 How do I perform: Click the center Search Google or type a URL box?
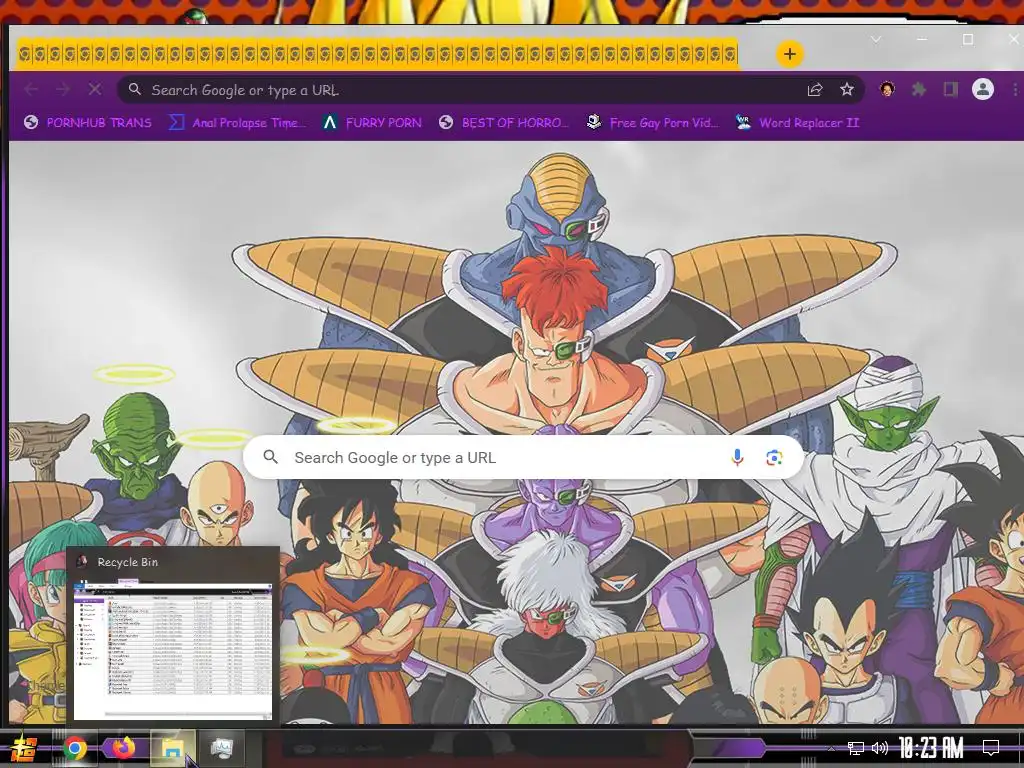(x=523, y=457)
